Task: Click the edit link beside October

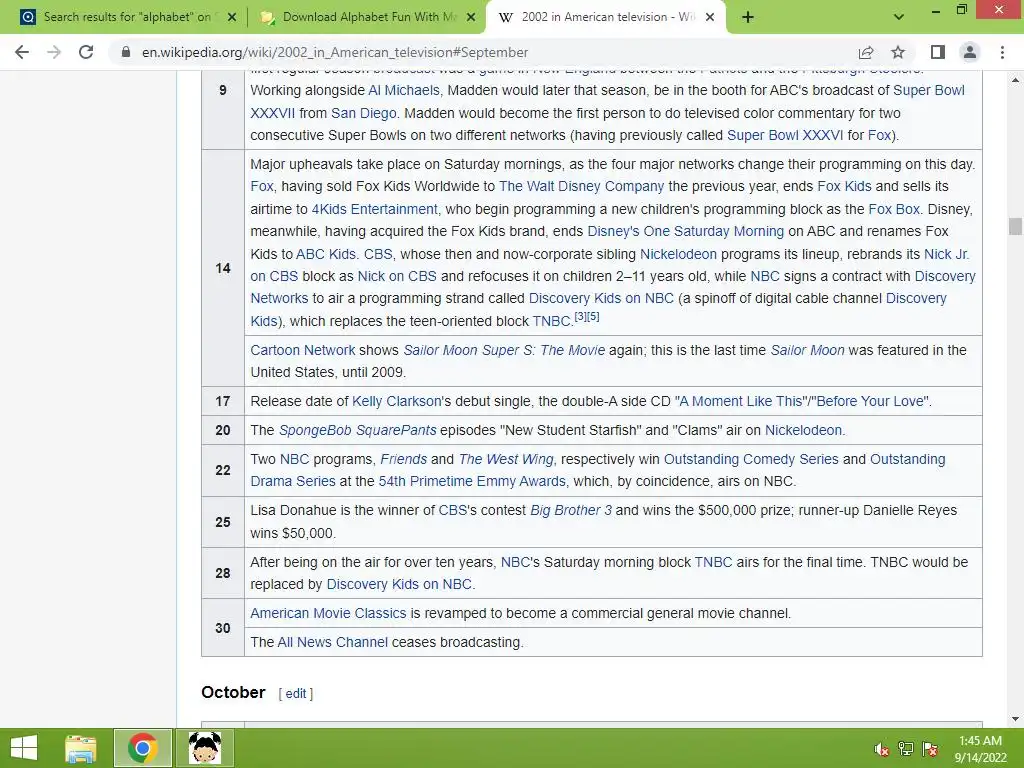Action: click(296, 694)
